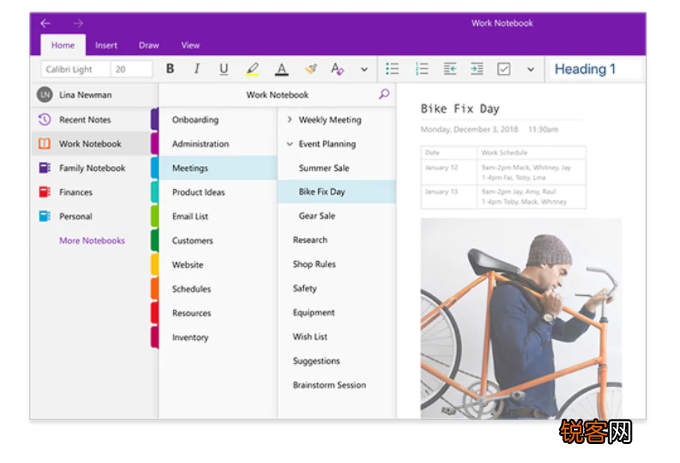Open more paragraph options chevron
Screen dimensions: 680x463
point(530,69)
